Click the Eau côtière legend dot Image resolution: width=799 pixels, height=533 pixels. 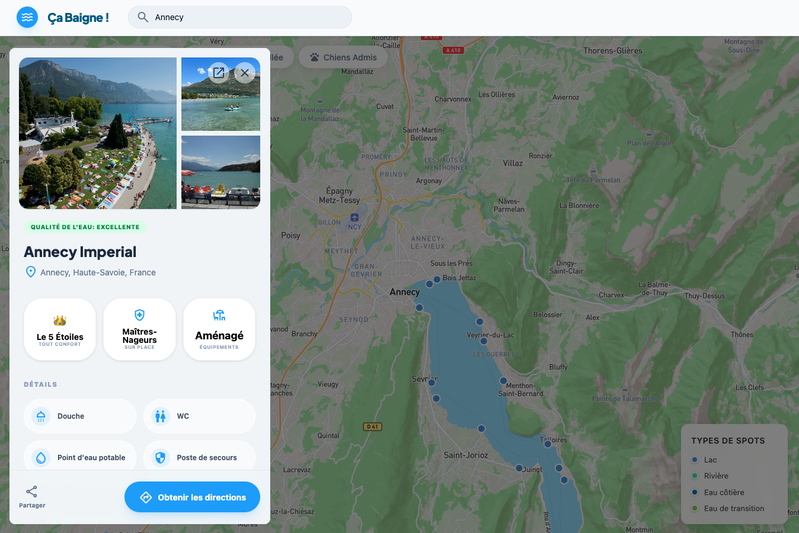coord(695,492)
